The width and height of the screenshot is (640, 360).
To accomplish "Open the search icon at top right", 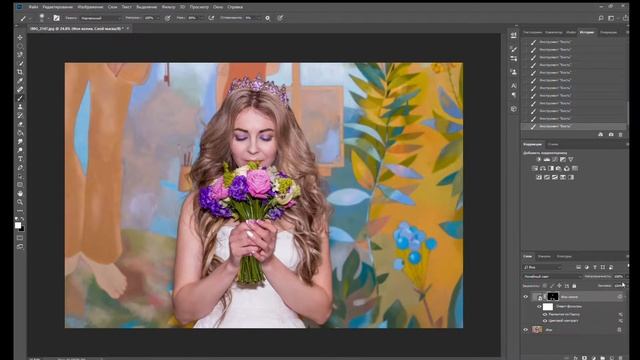I will [x=601, y=18].
